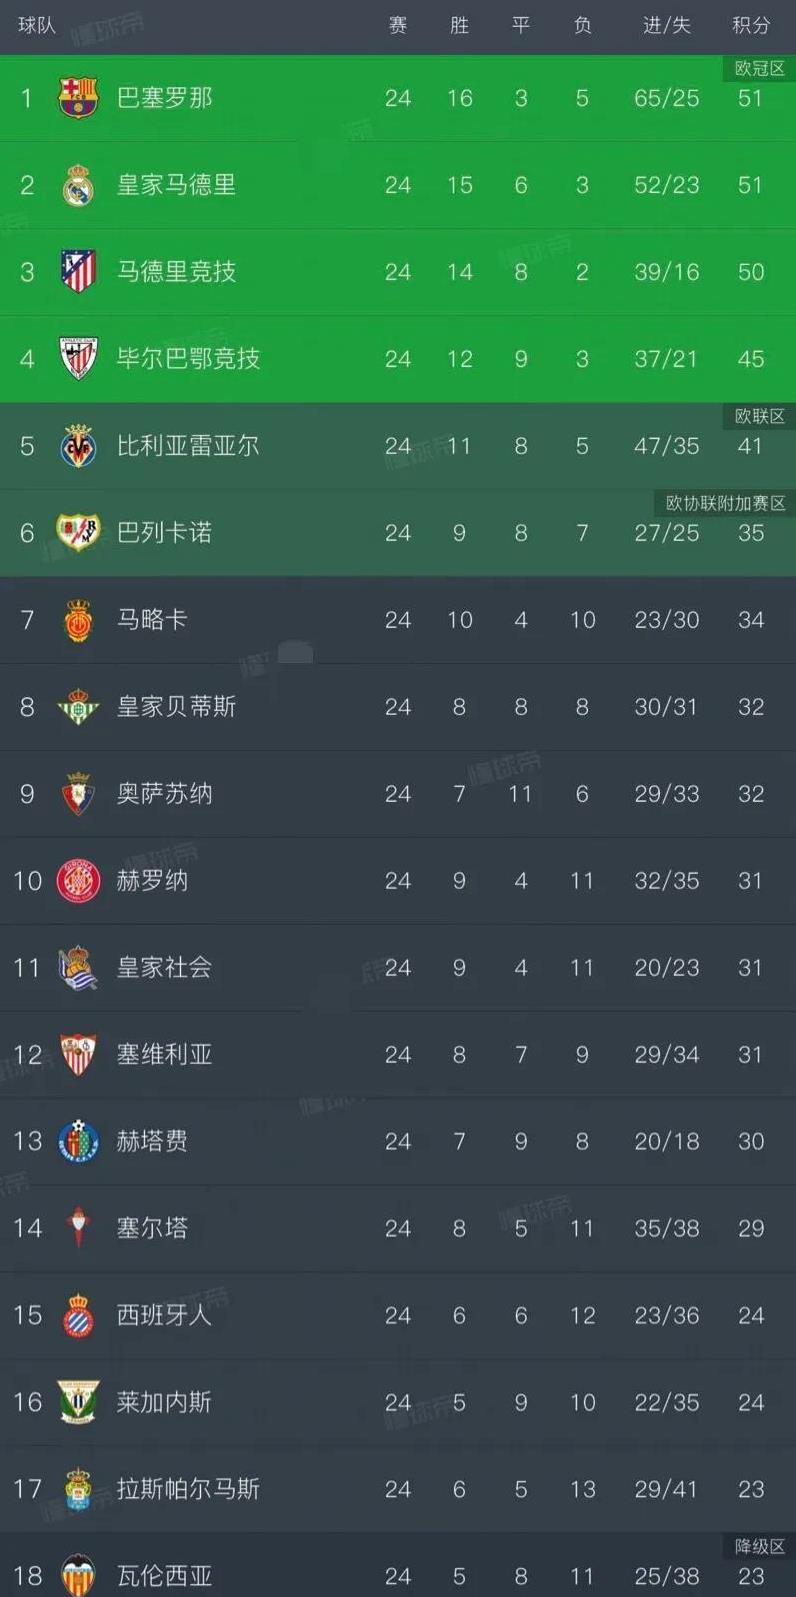Tap the Real Betis green crest
Image resolution: width=796 pixels, height=1597 pixels.
coord(78,707)
